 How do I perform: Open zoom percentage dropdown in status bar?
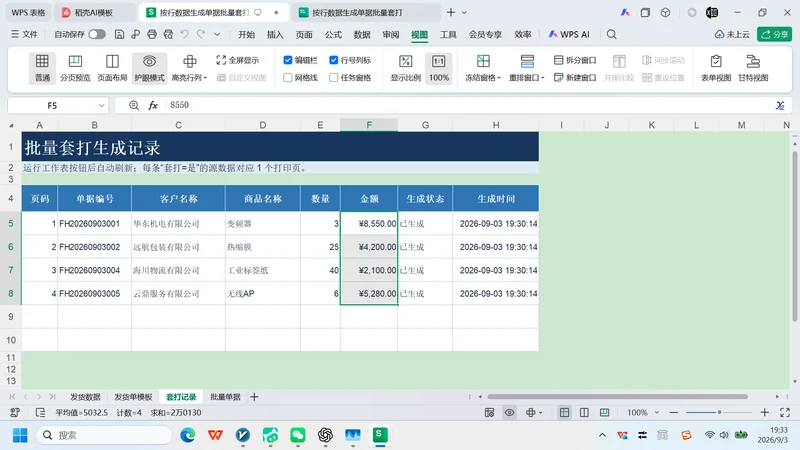[657, 412]
